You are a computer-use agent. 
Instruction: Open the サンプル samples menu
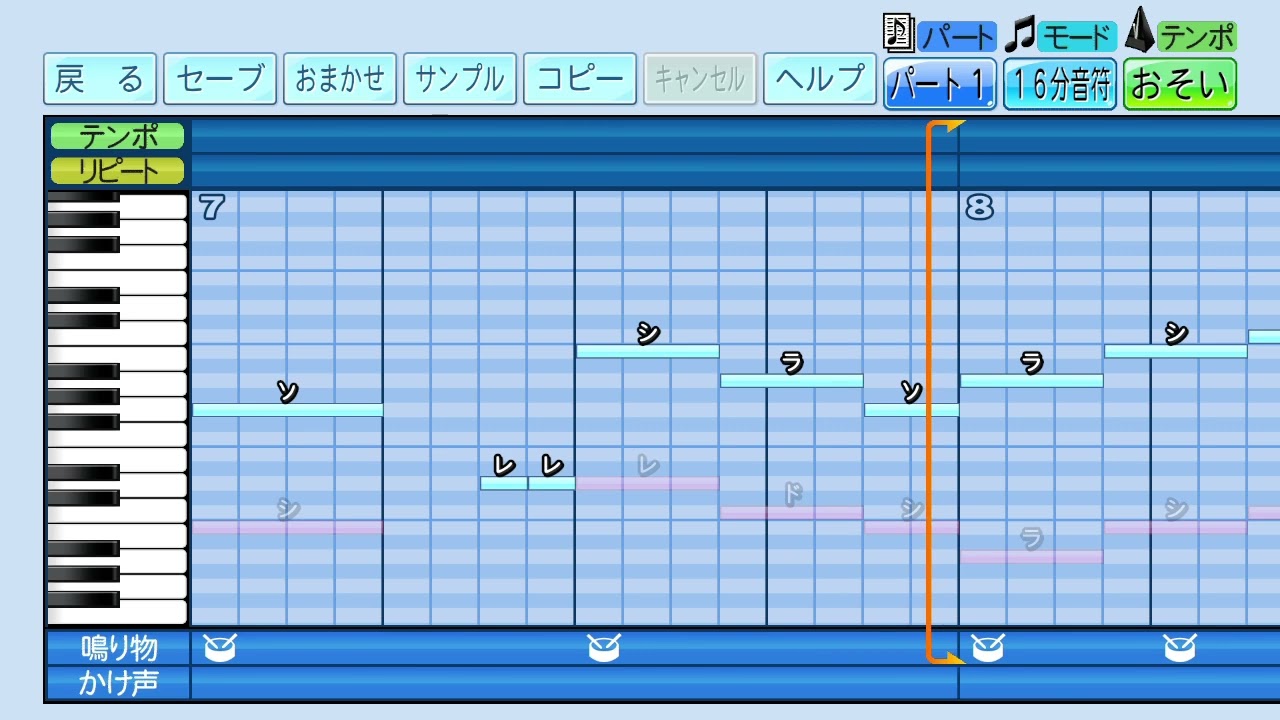click(x=460, y=79)
